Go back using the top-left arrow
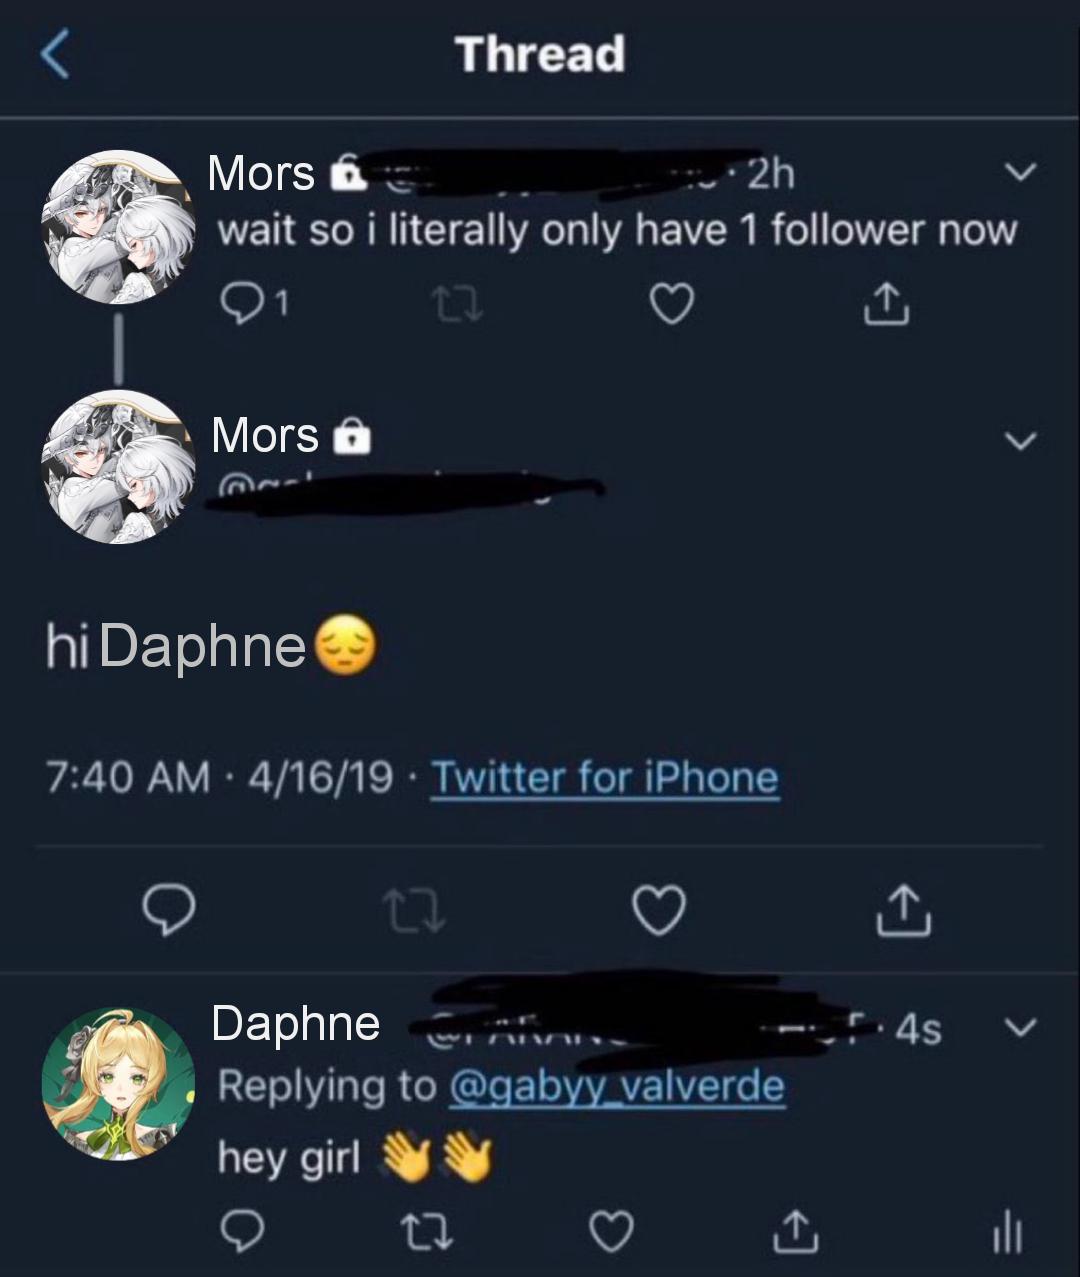The height and width of the screenshot is (1277, 1080). tap(55, 54)
